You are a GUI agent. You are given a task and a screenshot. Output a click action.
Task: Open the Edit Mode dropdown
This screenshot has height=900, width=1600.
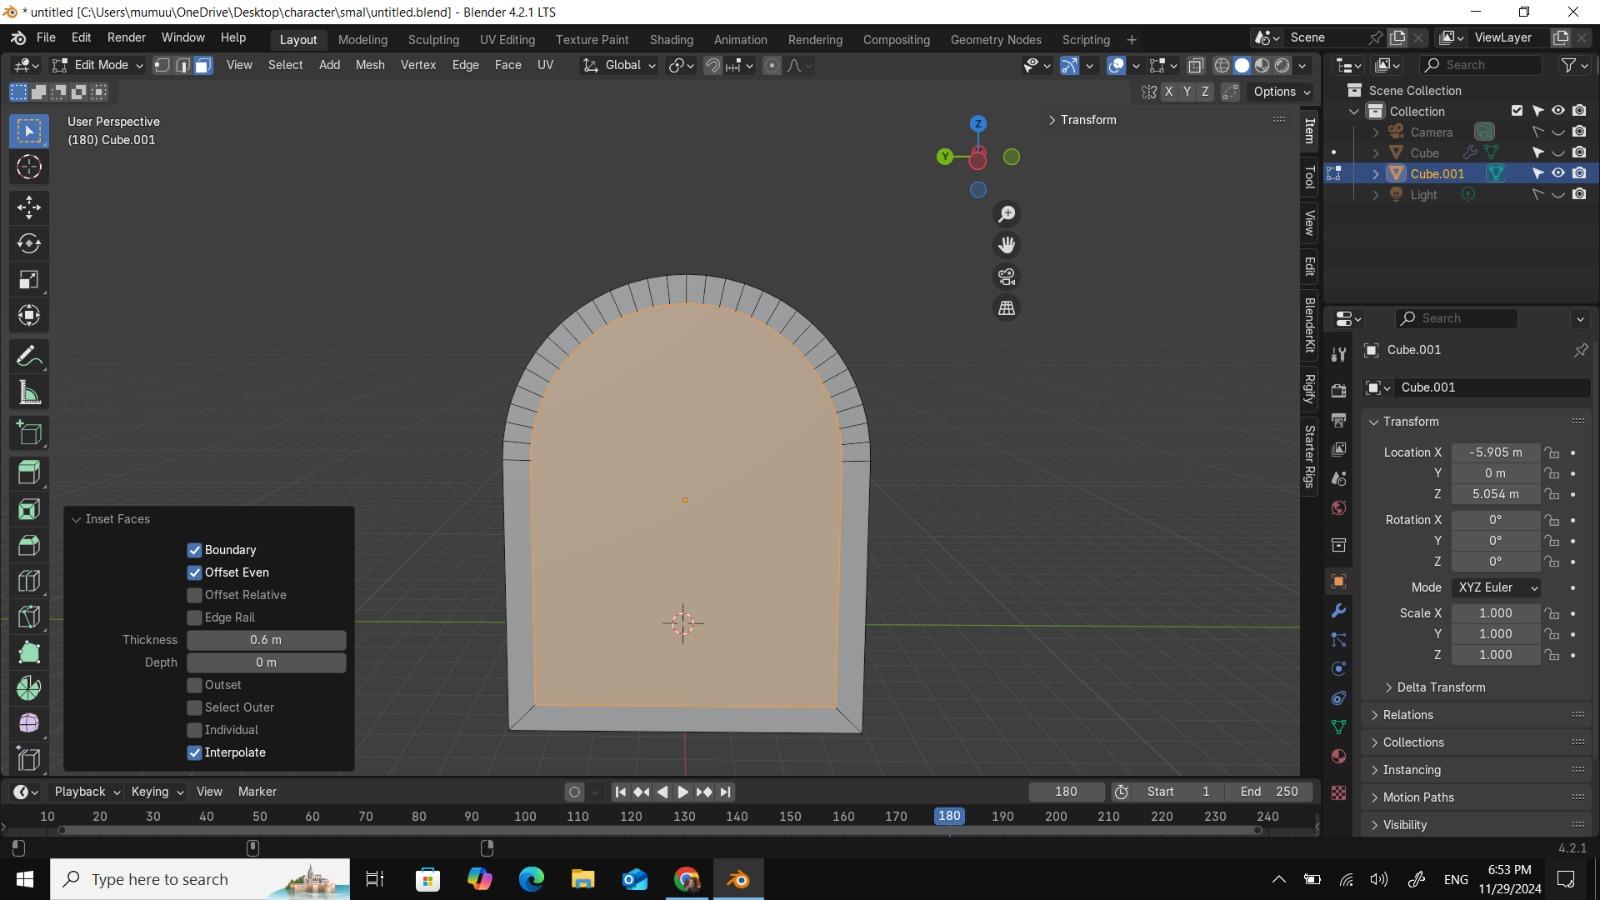coord(97,65)
